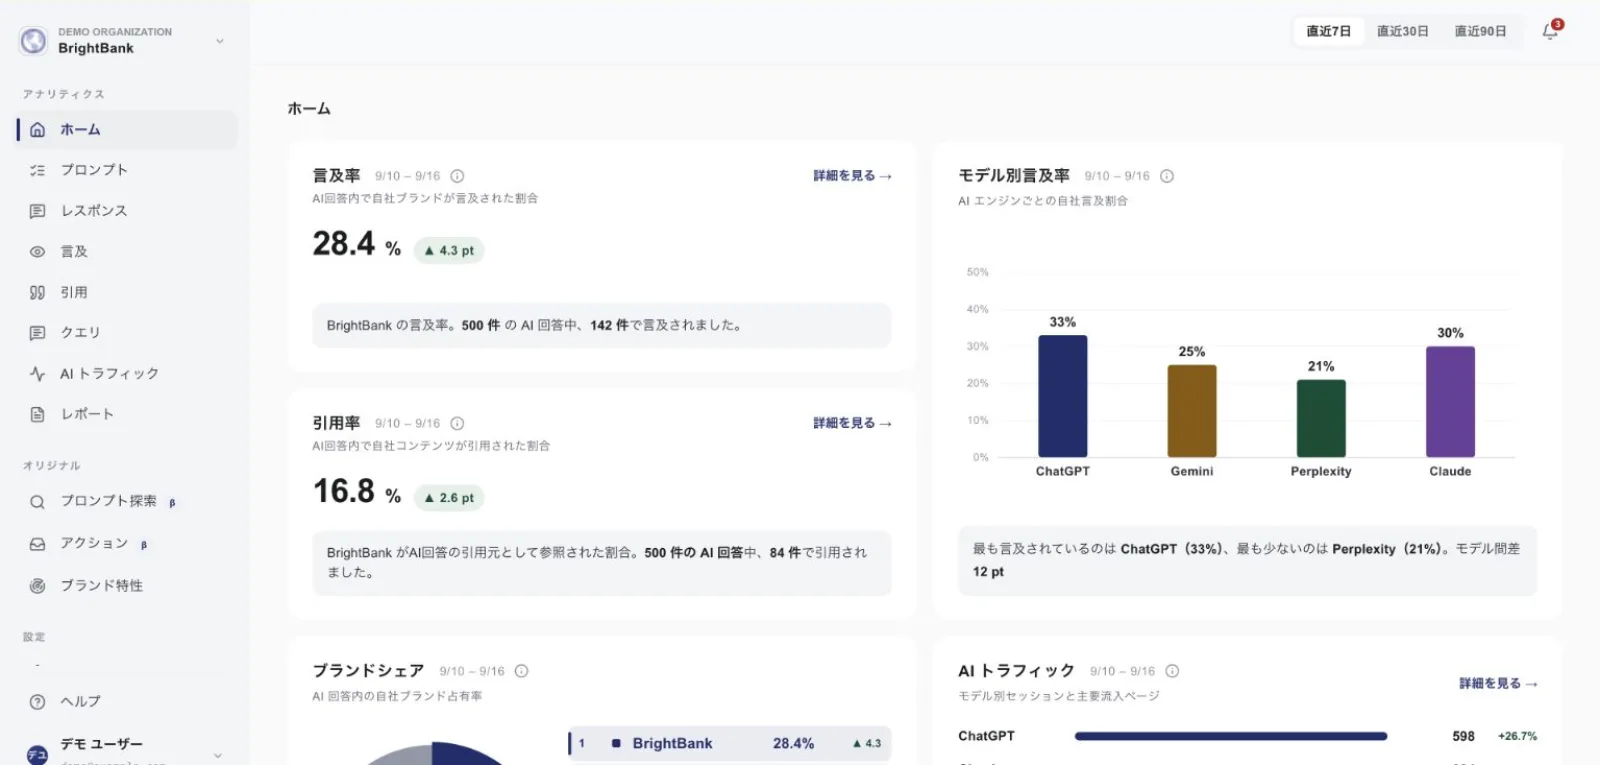Click the アクション inbox icon
Screen dimensions: 1600x765
pyautogui.click(x=37, y=544)
